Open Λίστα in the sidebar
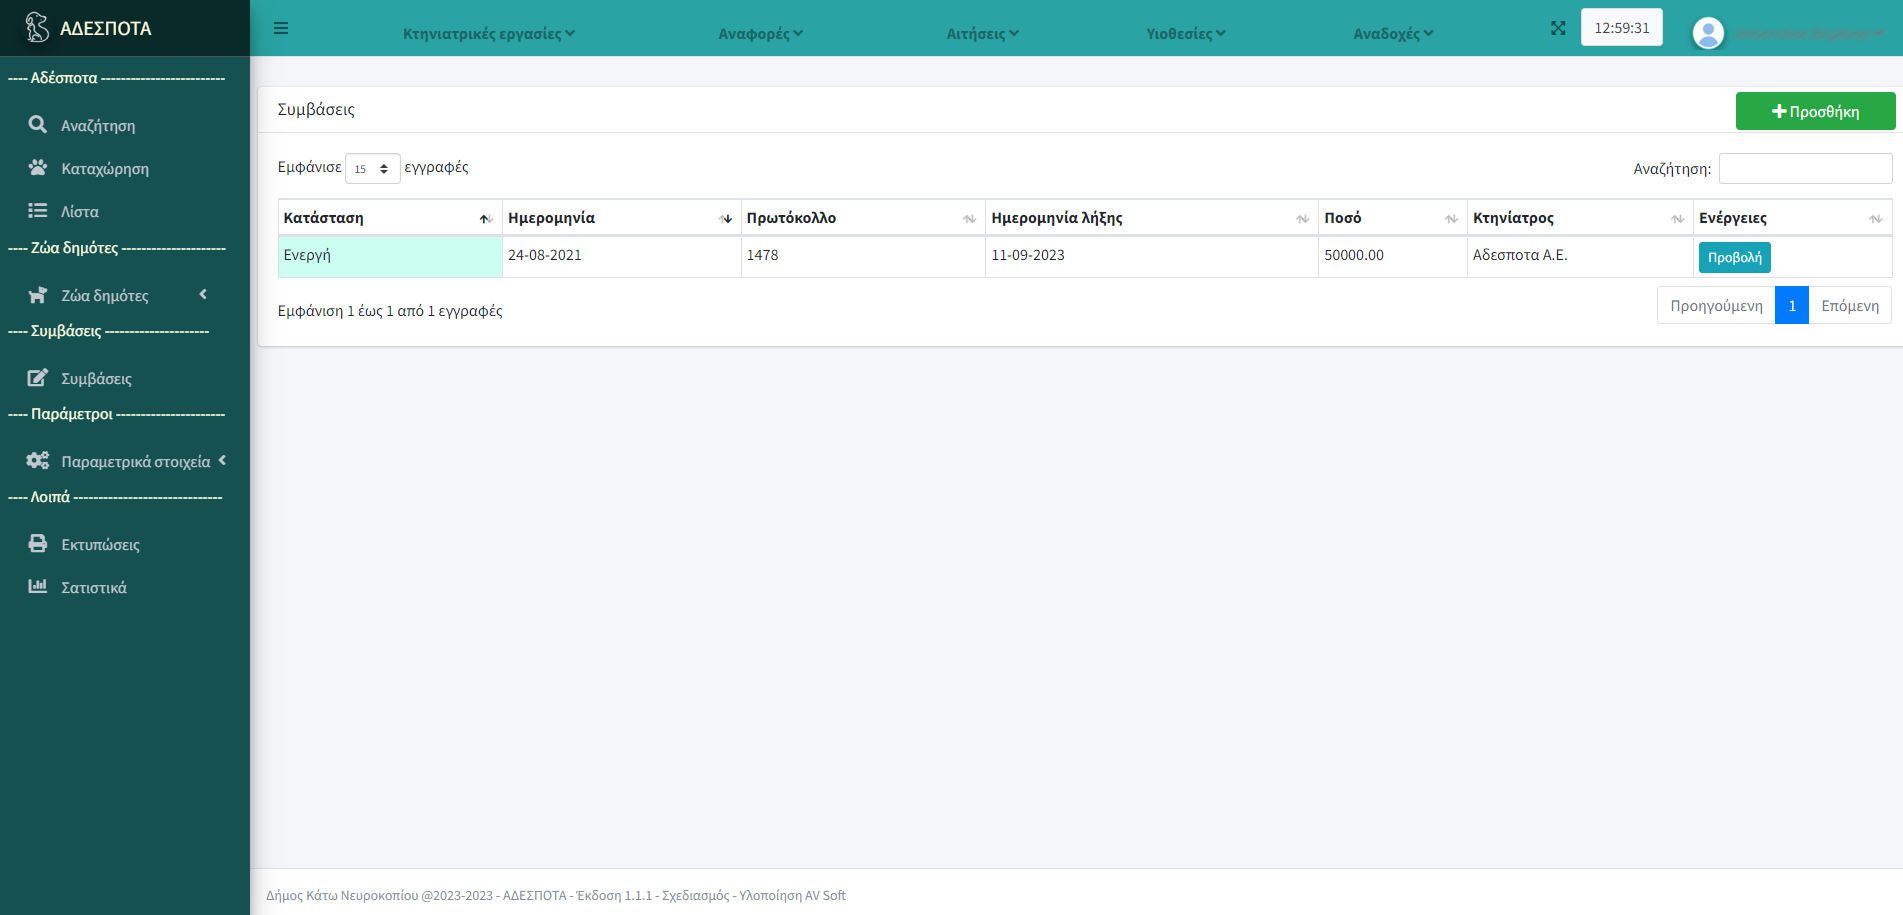 79,211
